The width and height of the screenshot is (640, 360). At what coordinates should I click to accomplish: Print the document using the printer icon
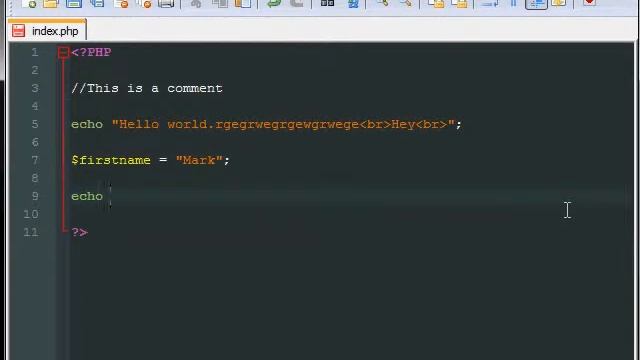tap(167, 3)
